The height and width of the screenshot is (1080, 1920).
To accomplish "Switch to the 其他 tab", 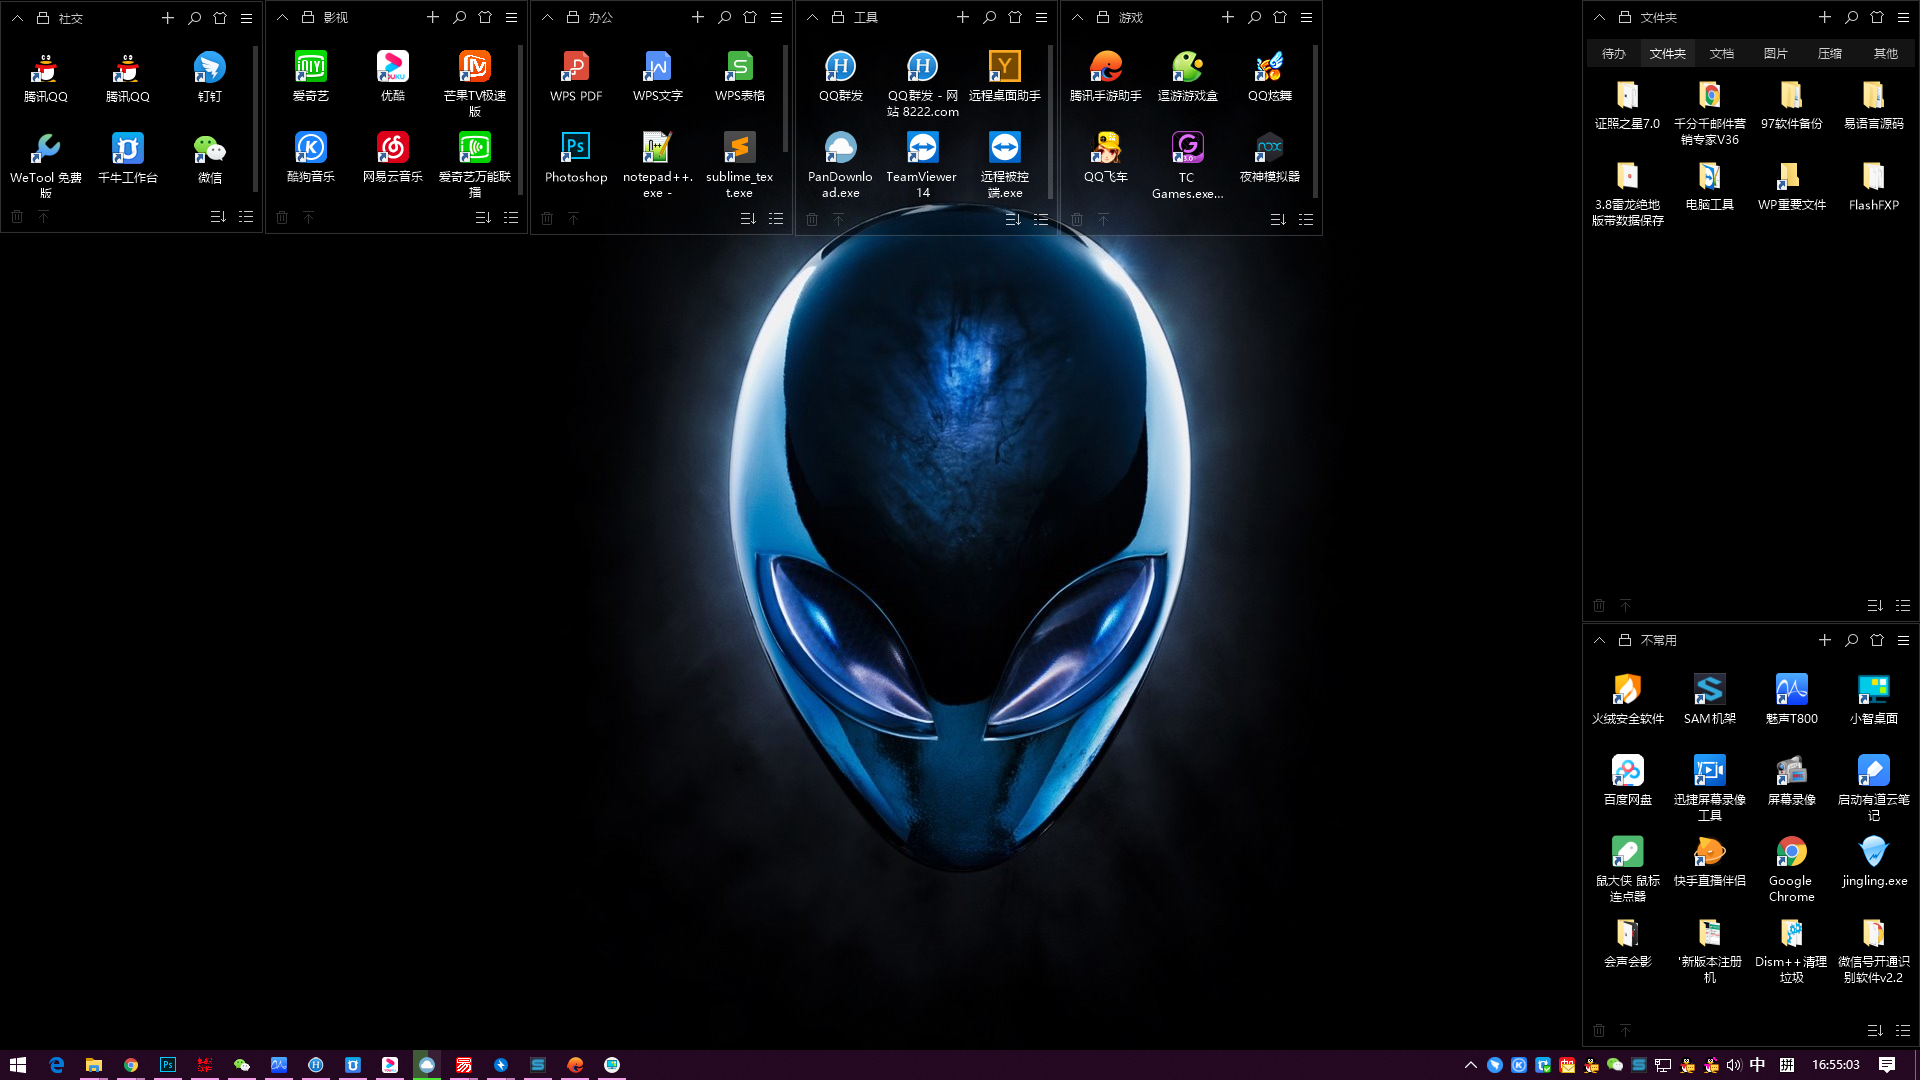I will click(1885, 54).
